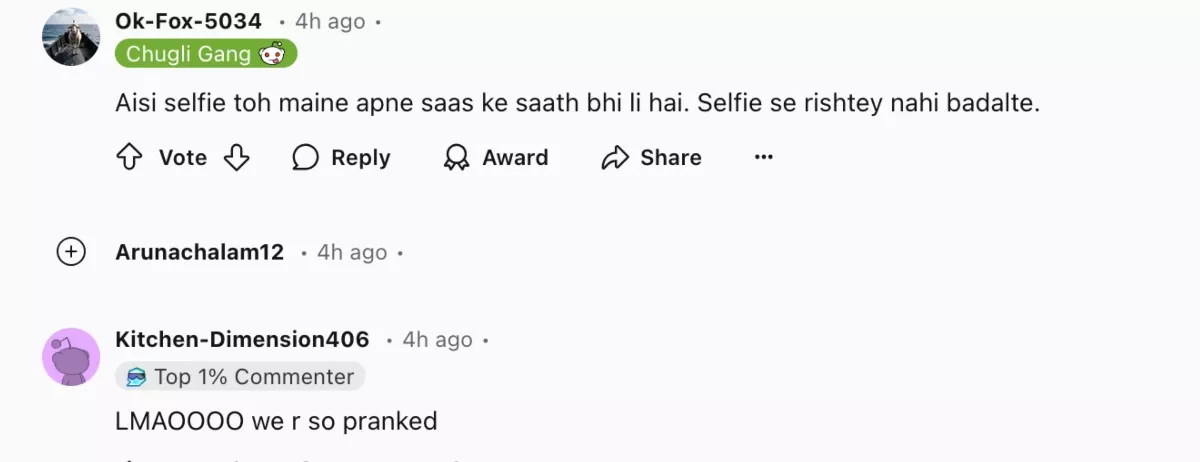Click the Chugli Gang flair badge

206,54
